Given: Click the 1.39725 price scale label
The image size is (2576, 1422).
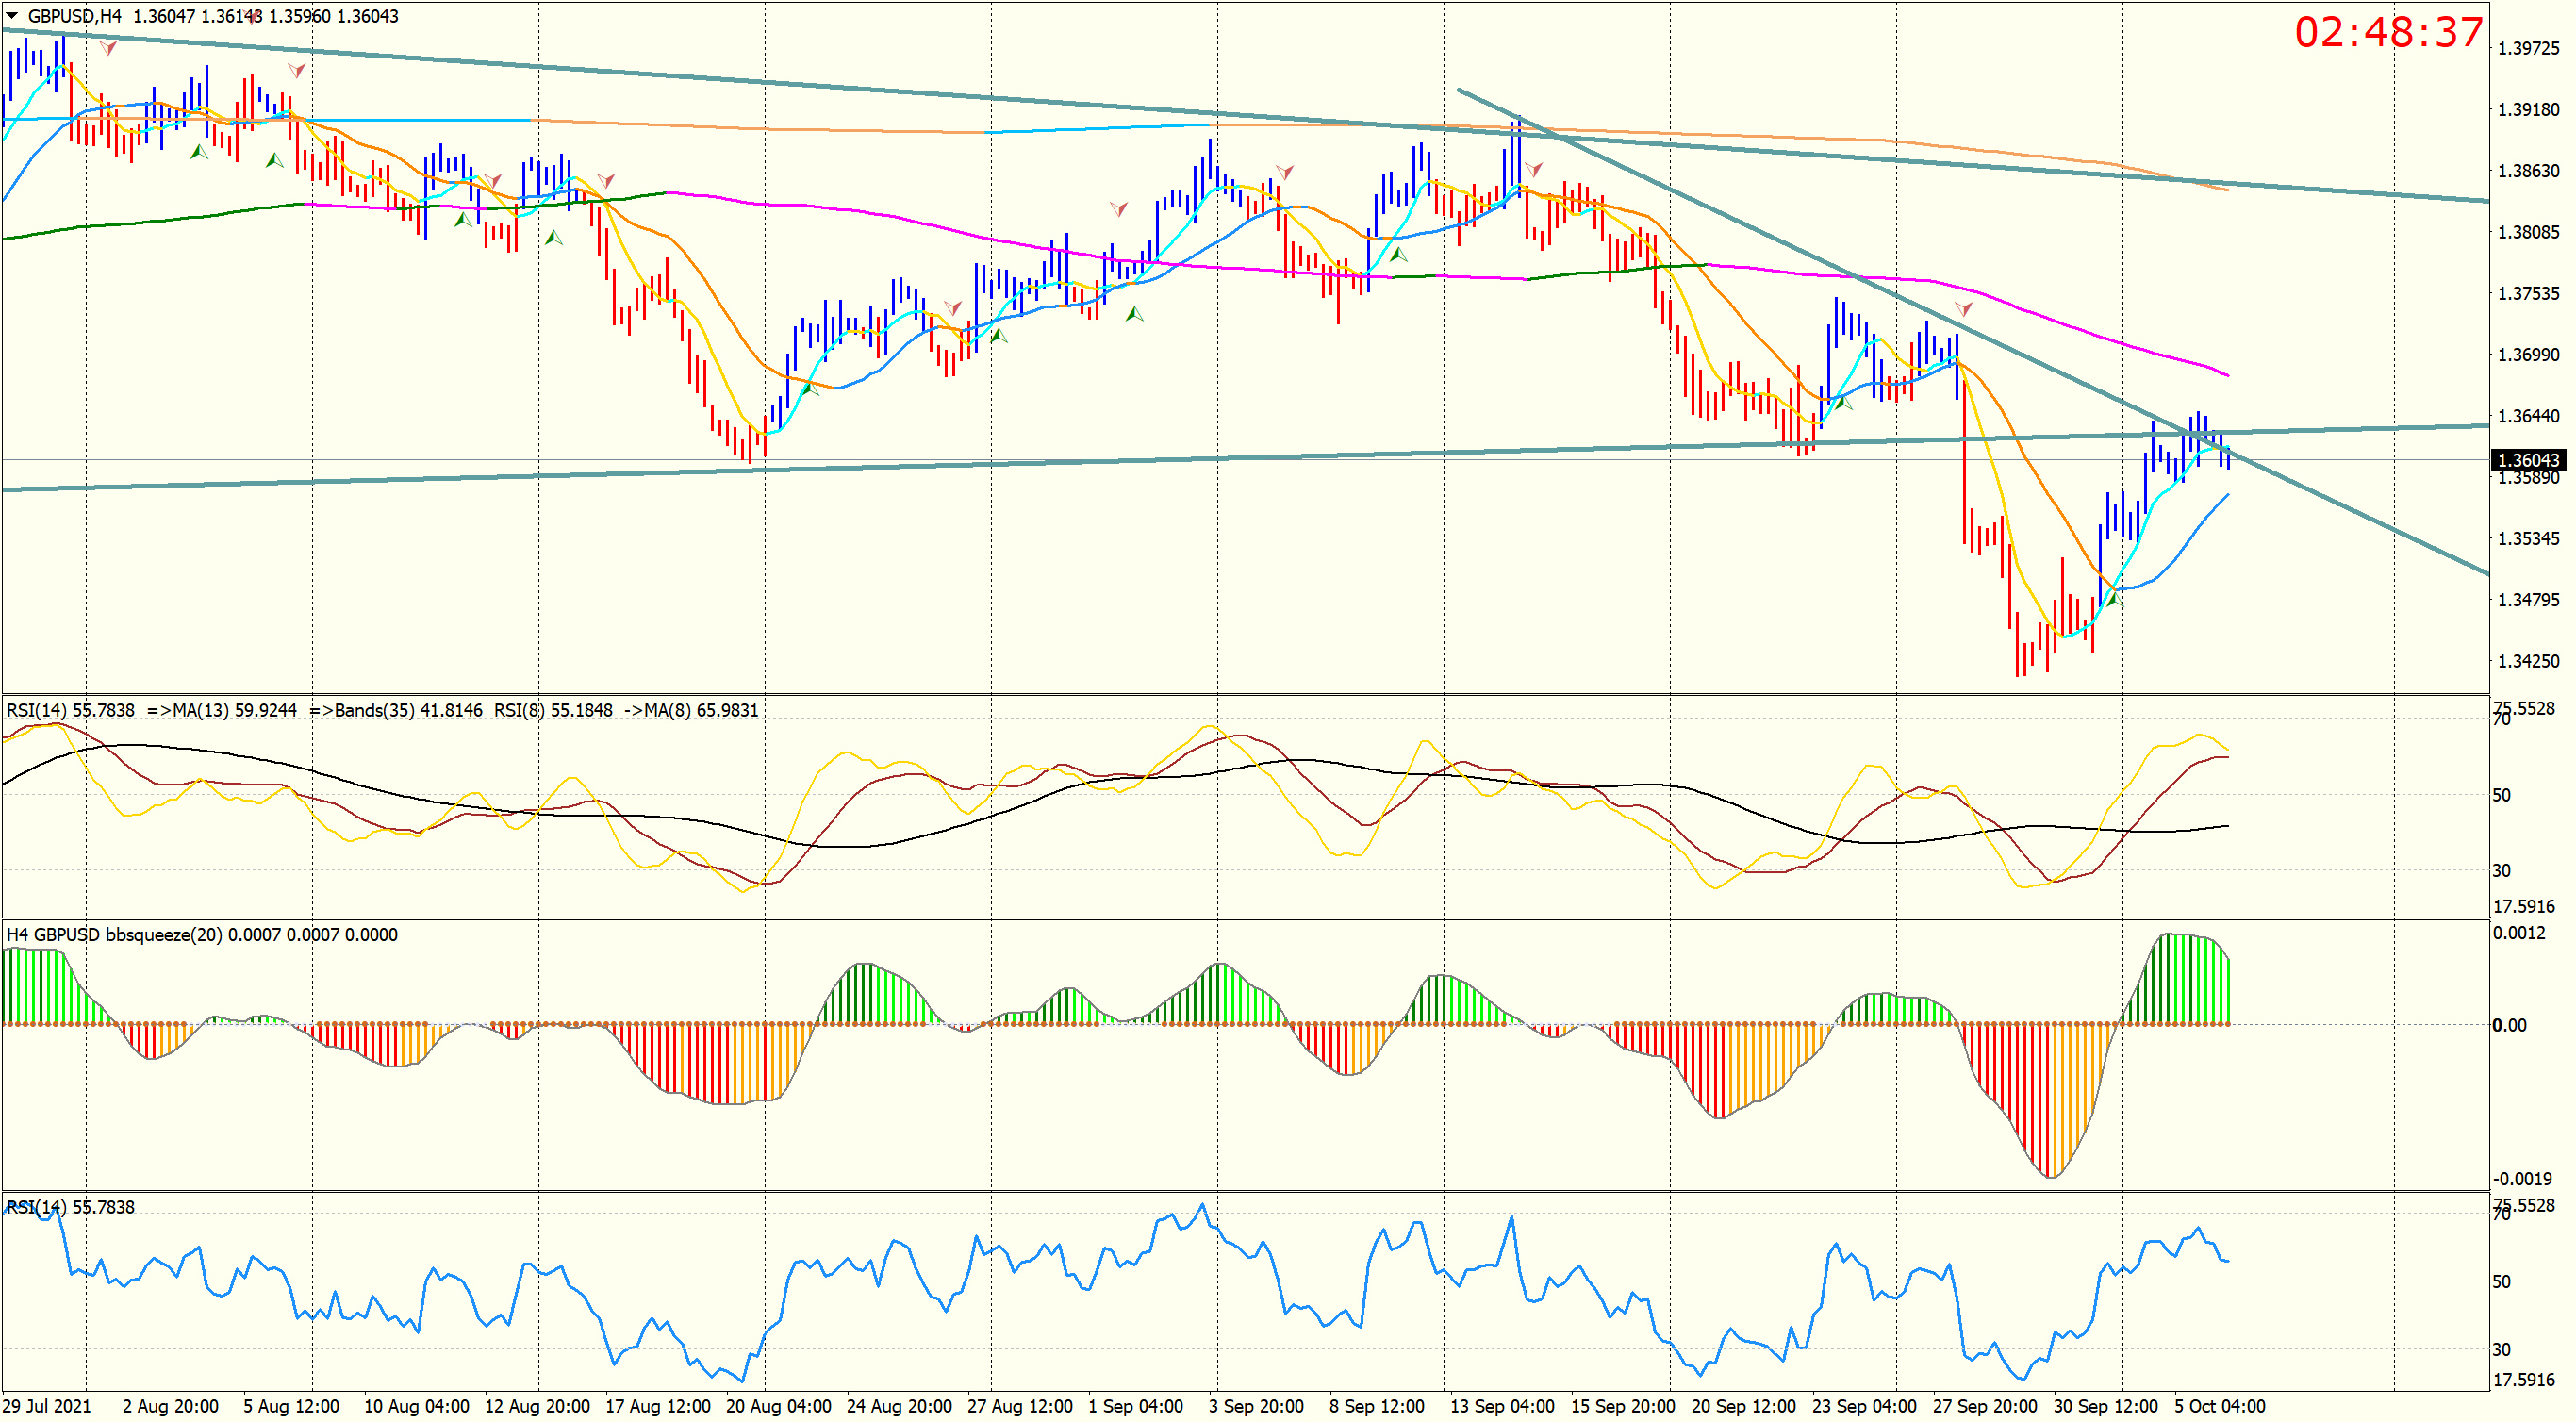Looking at the screenshot, I should click(x=2528, y=48).
